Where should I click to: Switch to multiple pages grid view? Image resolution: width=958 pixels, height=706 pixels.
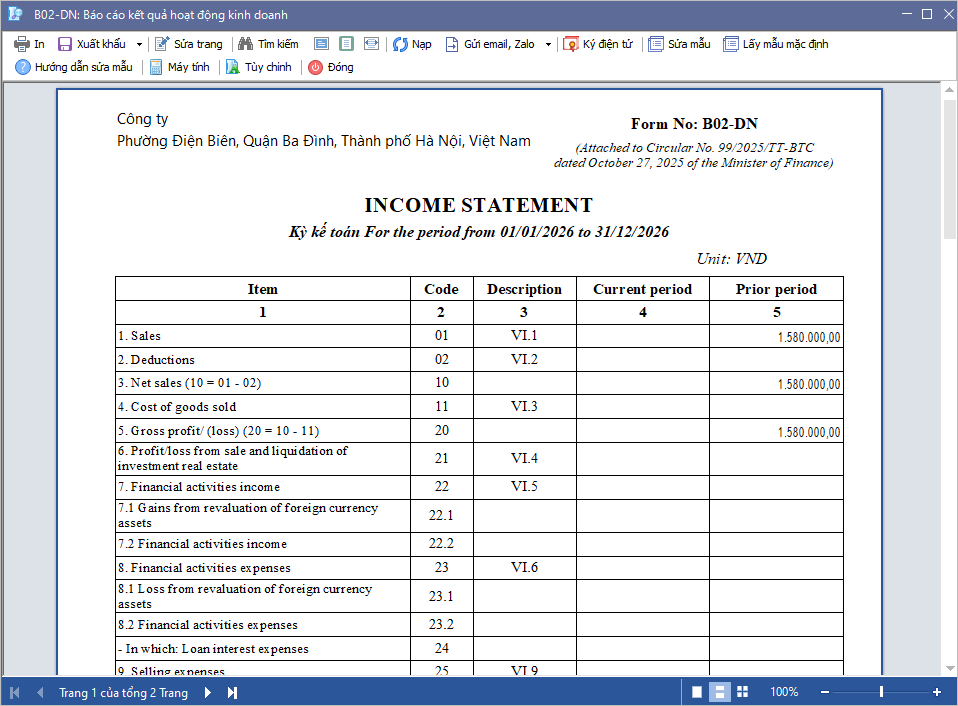(x=742, y=692)
